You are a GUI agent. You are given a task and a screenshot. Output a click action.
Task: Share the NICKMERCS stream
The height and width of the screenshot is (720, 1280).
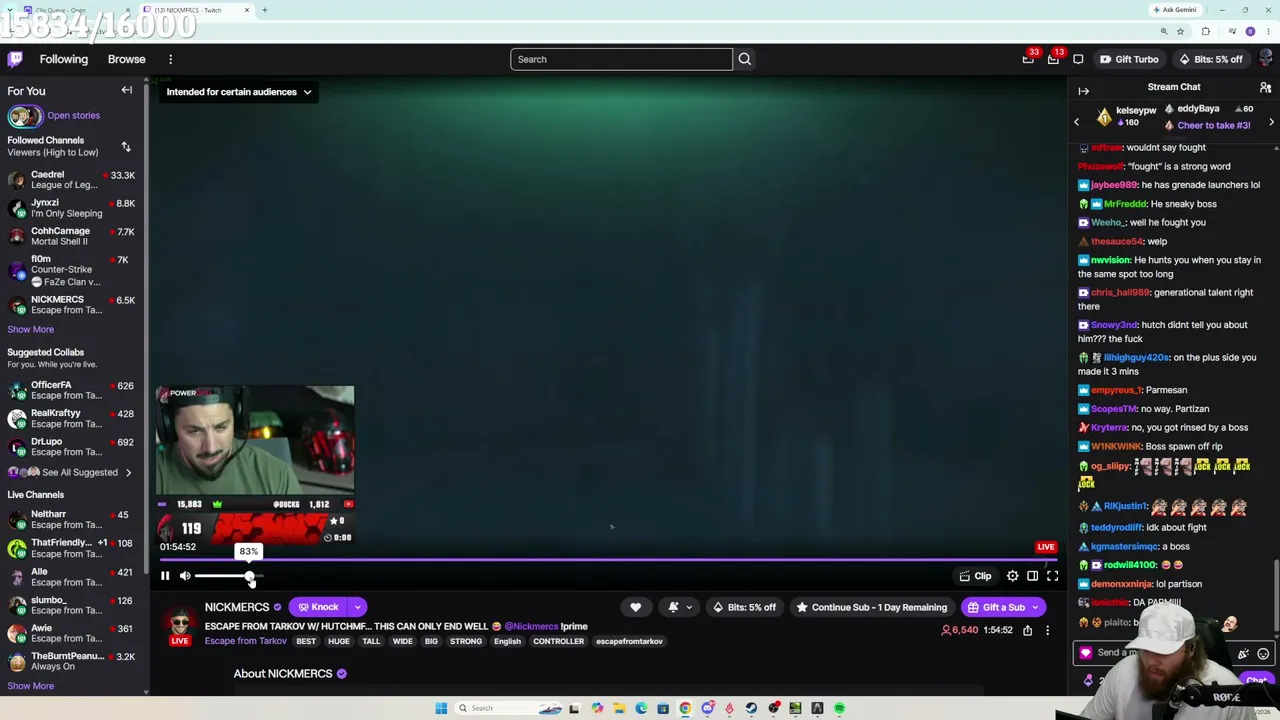[1027, 630]
